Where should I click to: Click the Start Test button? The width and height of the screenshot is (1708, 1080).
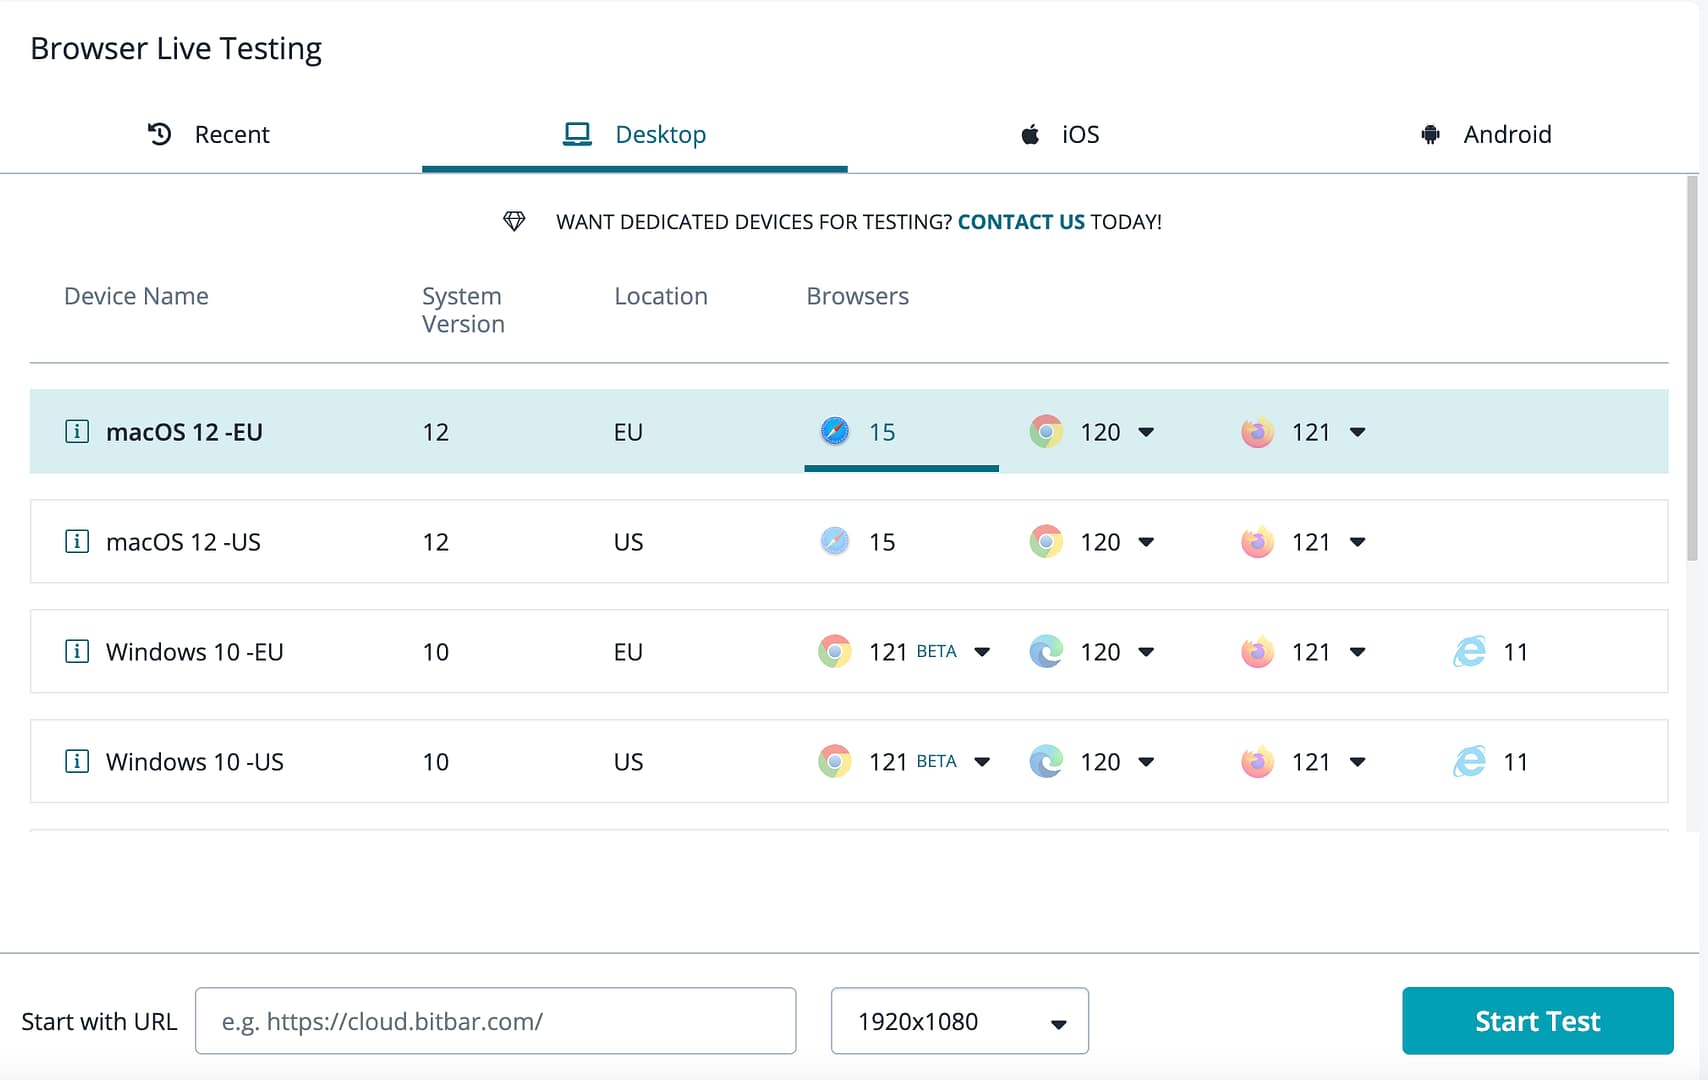pos(1537,1021)
